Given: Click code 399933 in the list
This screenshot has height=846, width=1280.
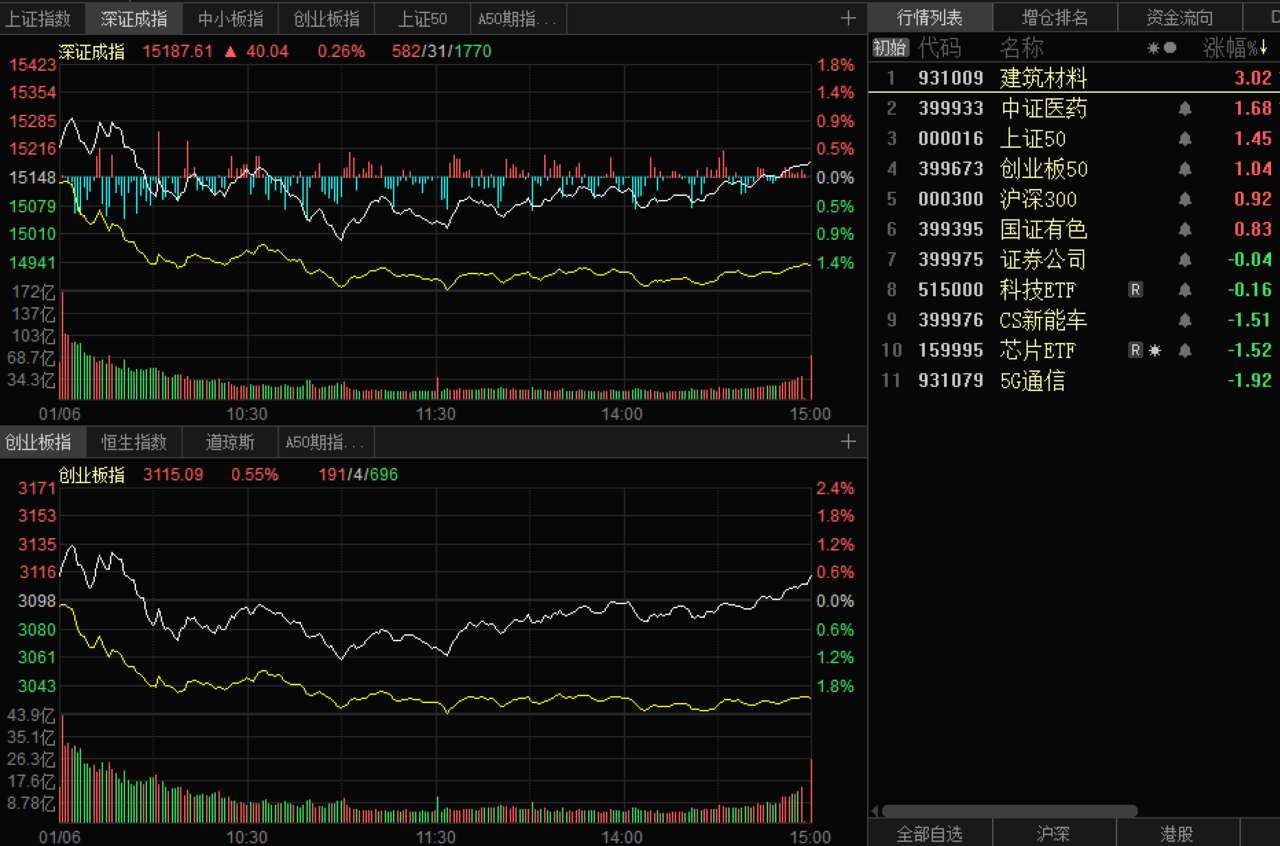Looking at the screenshot, I should 951,108.
